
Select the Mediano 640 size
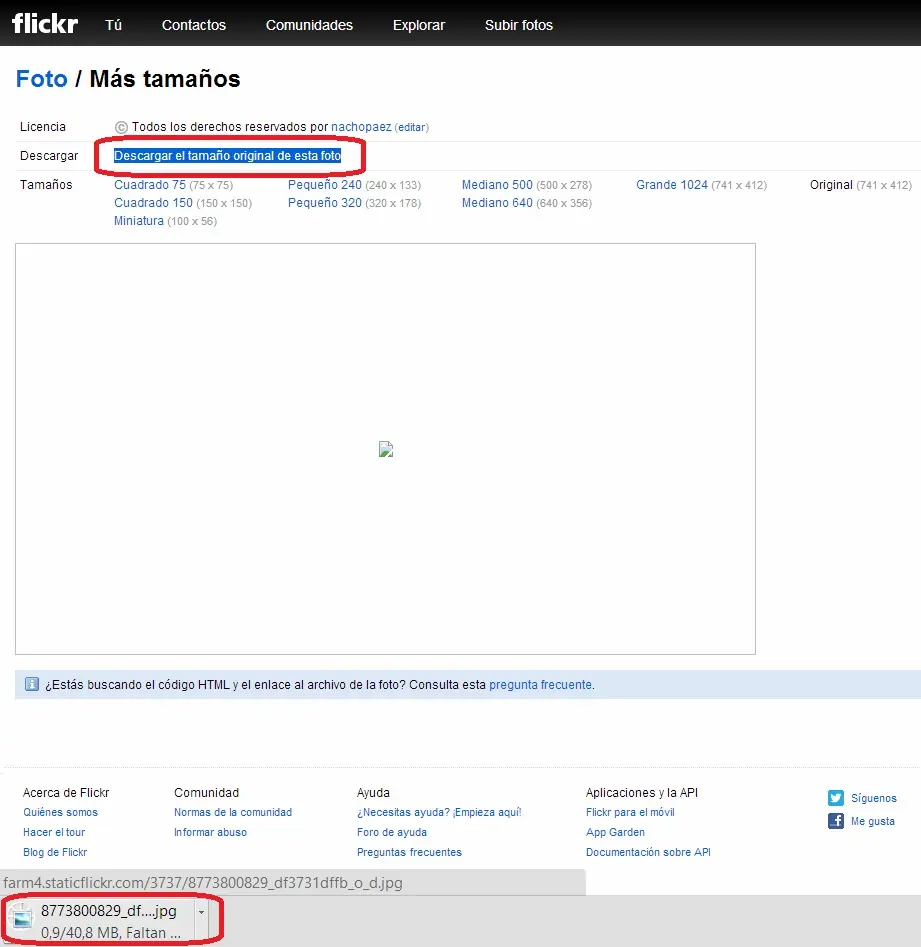497,203
